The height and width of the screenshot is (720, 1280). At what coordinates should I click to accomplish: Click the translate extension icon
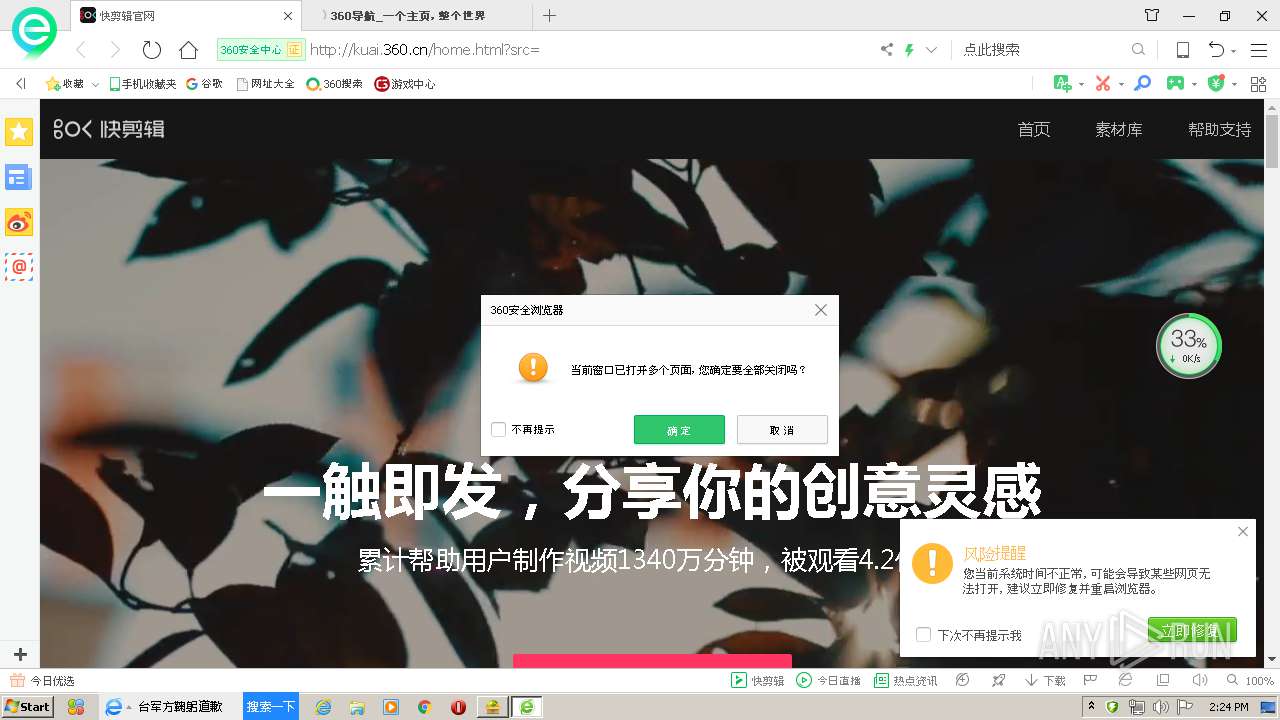click(1062, 84)
